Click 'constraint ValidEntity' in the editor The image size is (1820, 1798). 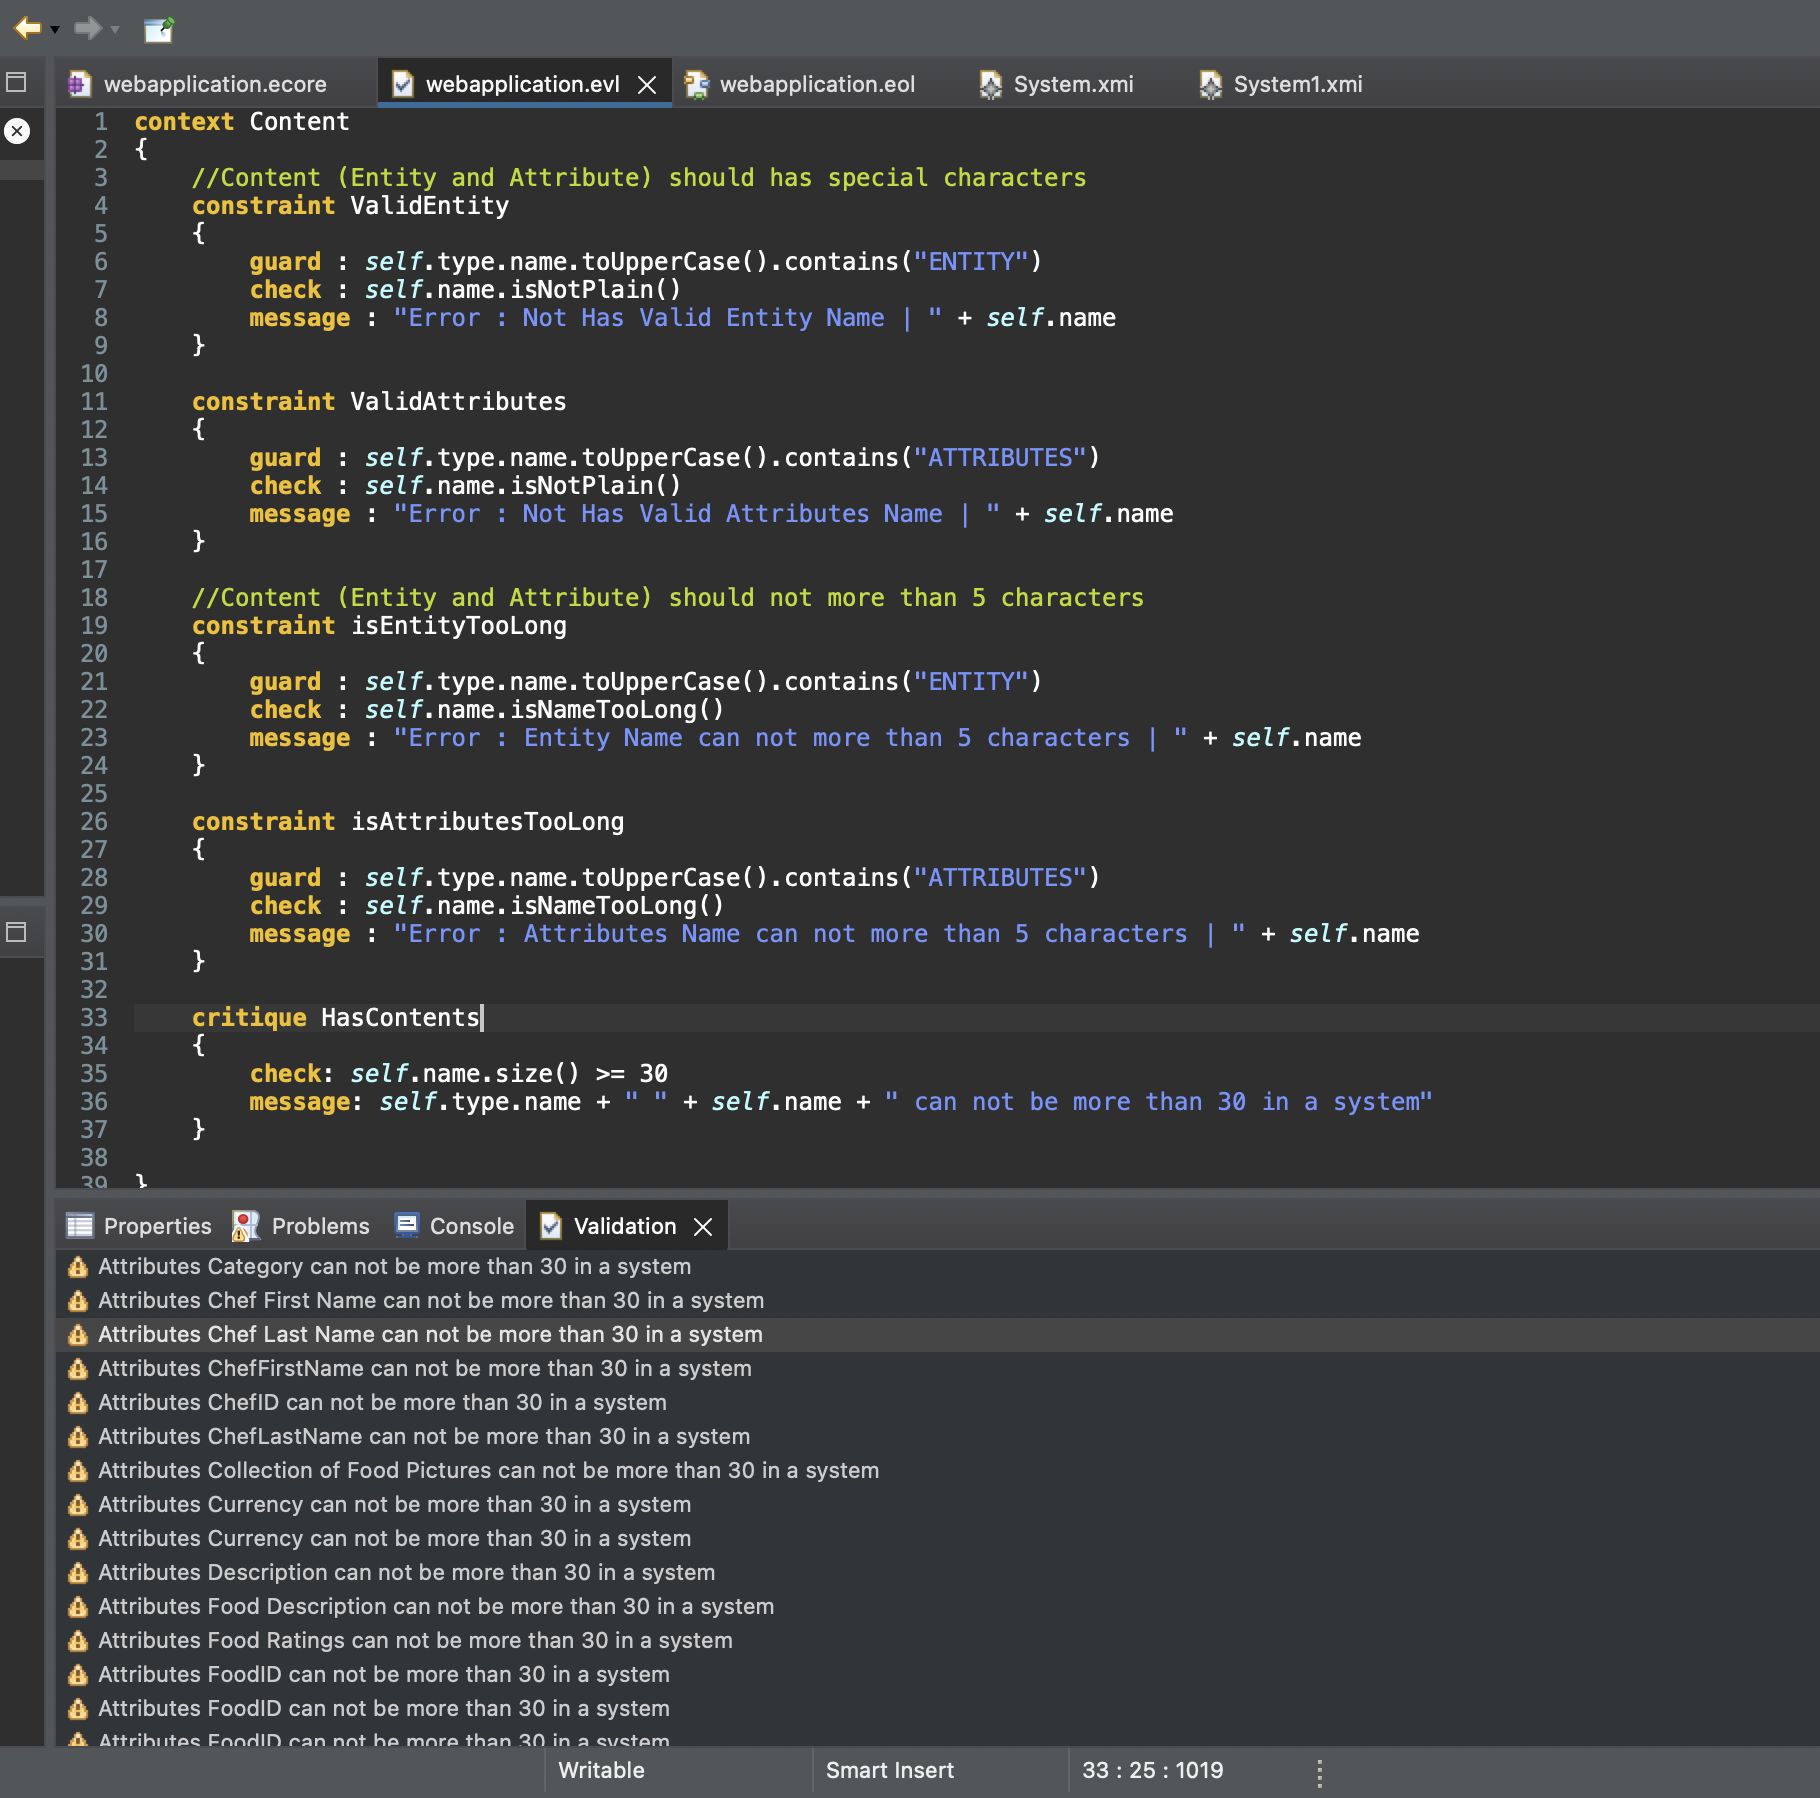(350, 206)
